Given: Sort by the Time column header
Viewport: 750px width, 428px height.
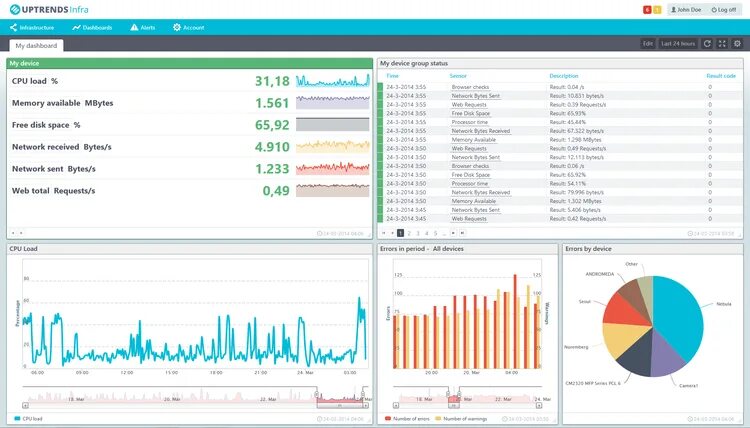Looking at the screenshot, I should click(392, 76).
